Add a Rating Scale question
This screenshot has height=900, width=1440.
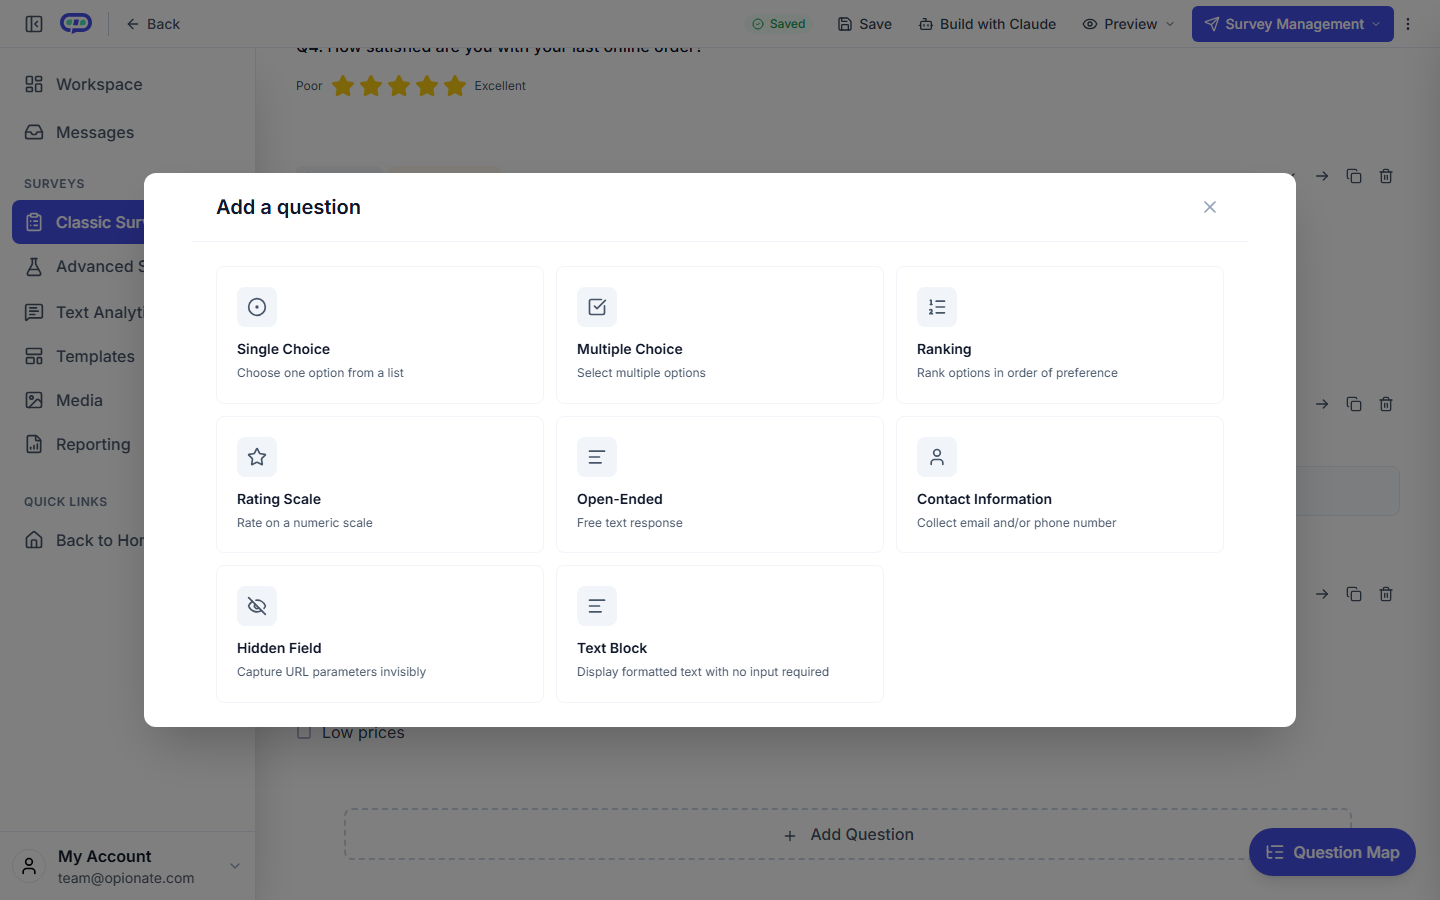[x=380, y=485]
